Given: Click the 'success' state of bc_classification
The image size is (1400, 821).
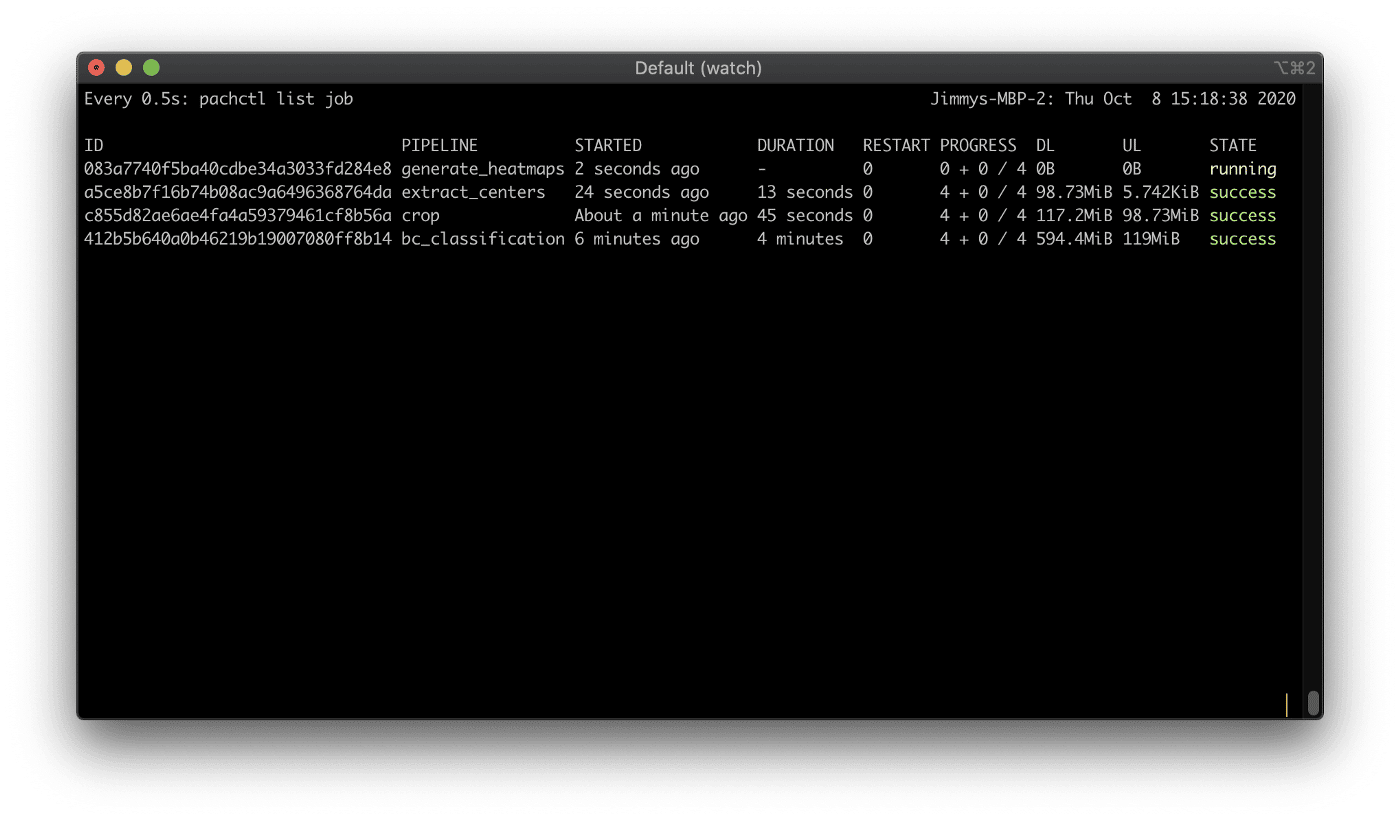Looking at the screenshot, I should [x=1243, y=239].
